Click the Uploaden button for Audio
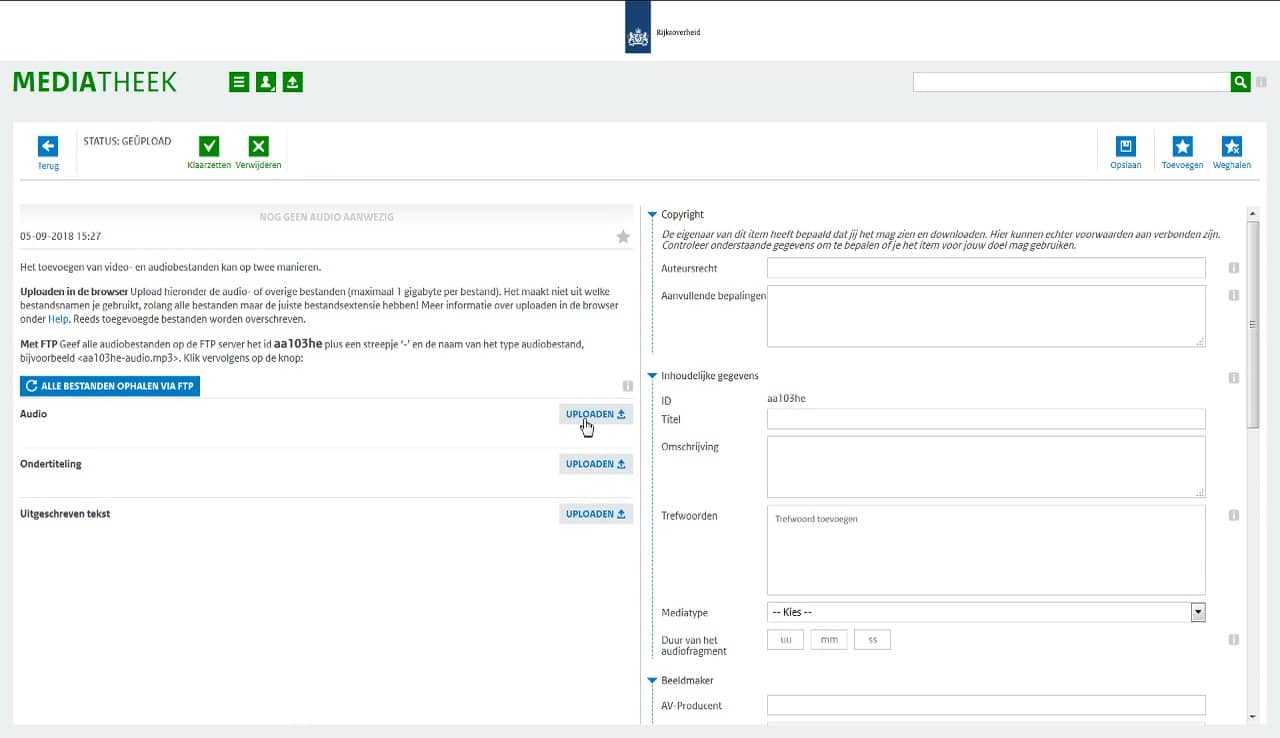 pos(595,414)
